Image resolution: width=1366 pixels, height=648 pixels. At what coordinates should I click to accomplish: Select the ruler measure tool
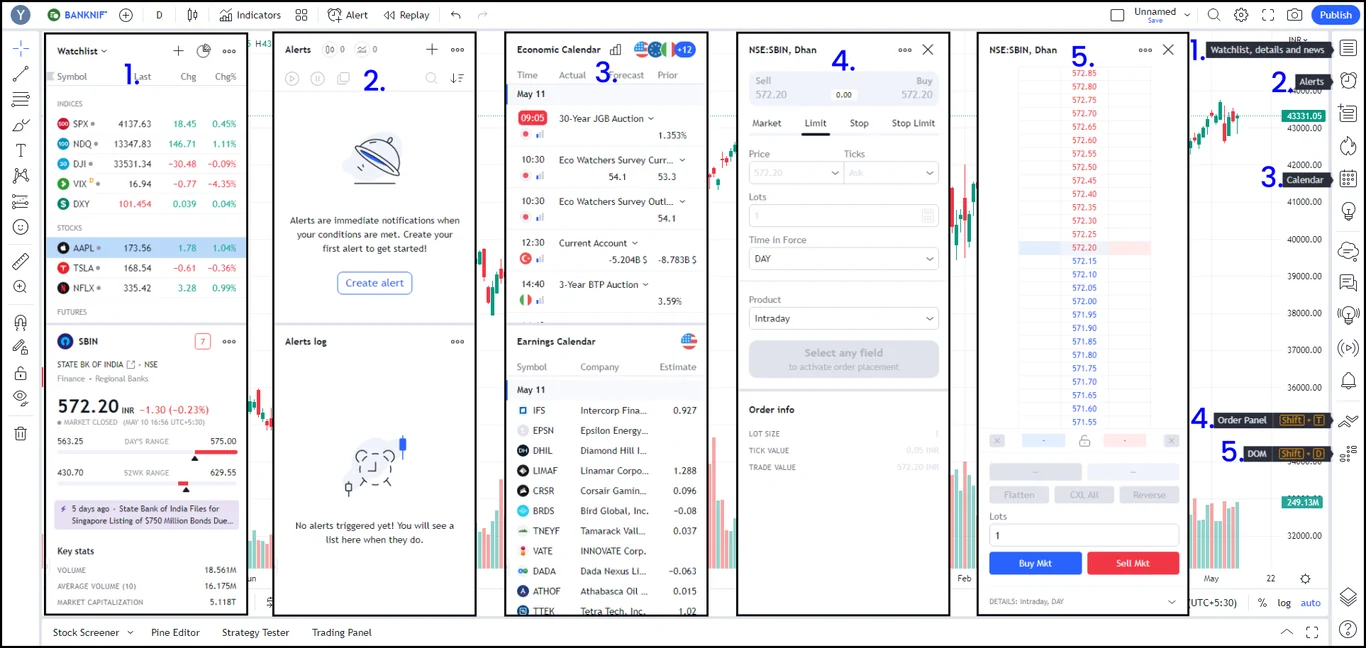click(x=20, y=262)
